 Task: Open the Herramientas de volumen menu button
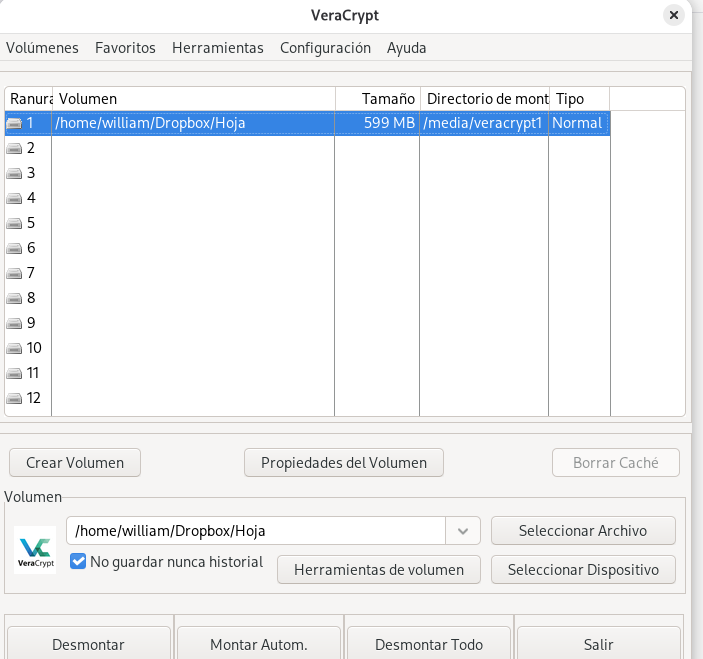[x=378, y=570]
